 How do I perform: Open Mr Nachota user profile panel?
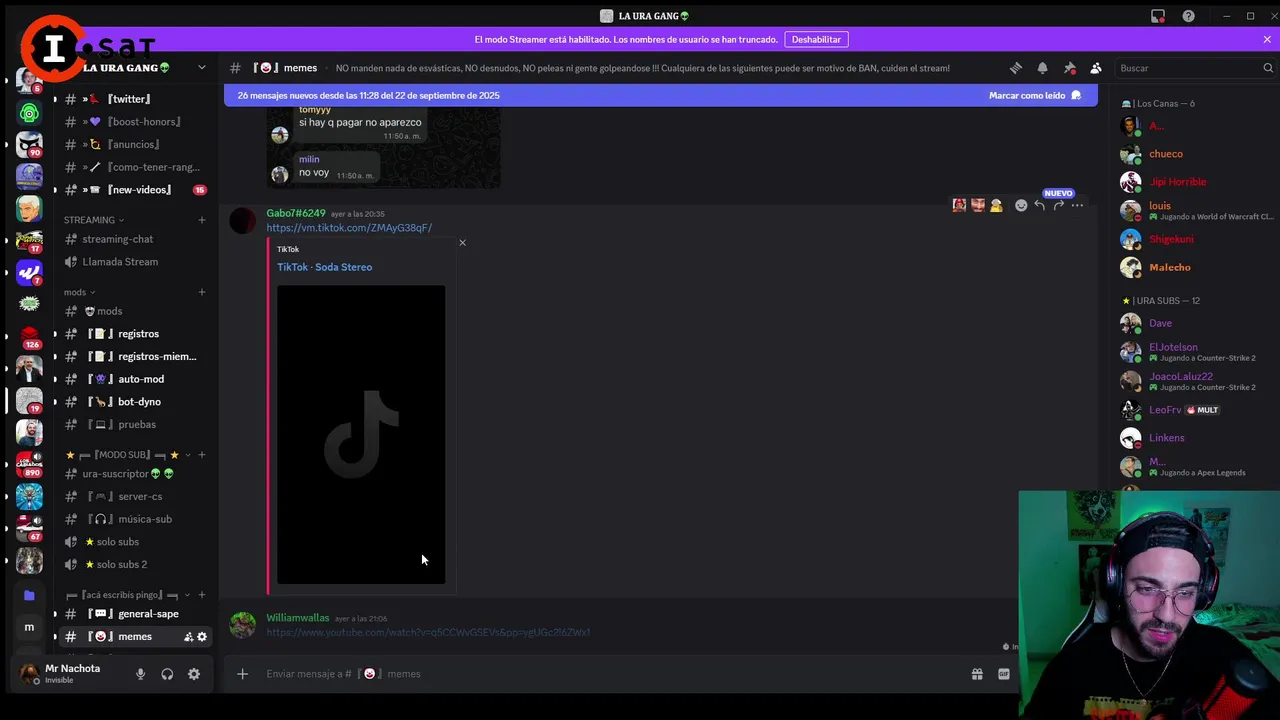click(x=72, y=674)
